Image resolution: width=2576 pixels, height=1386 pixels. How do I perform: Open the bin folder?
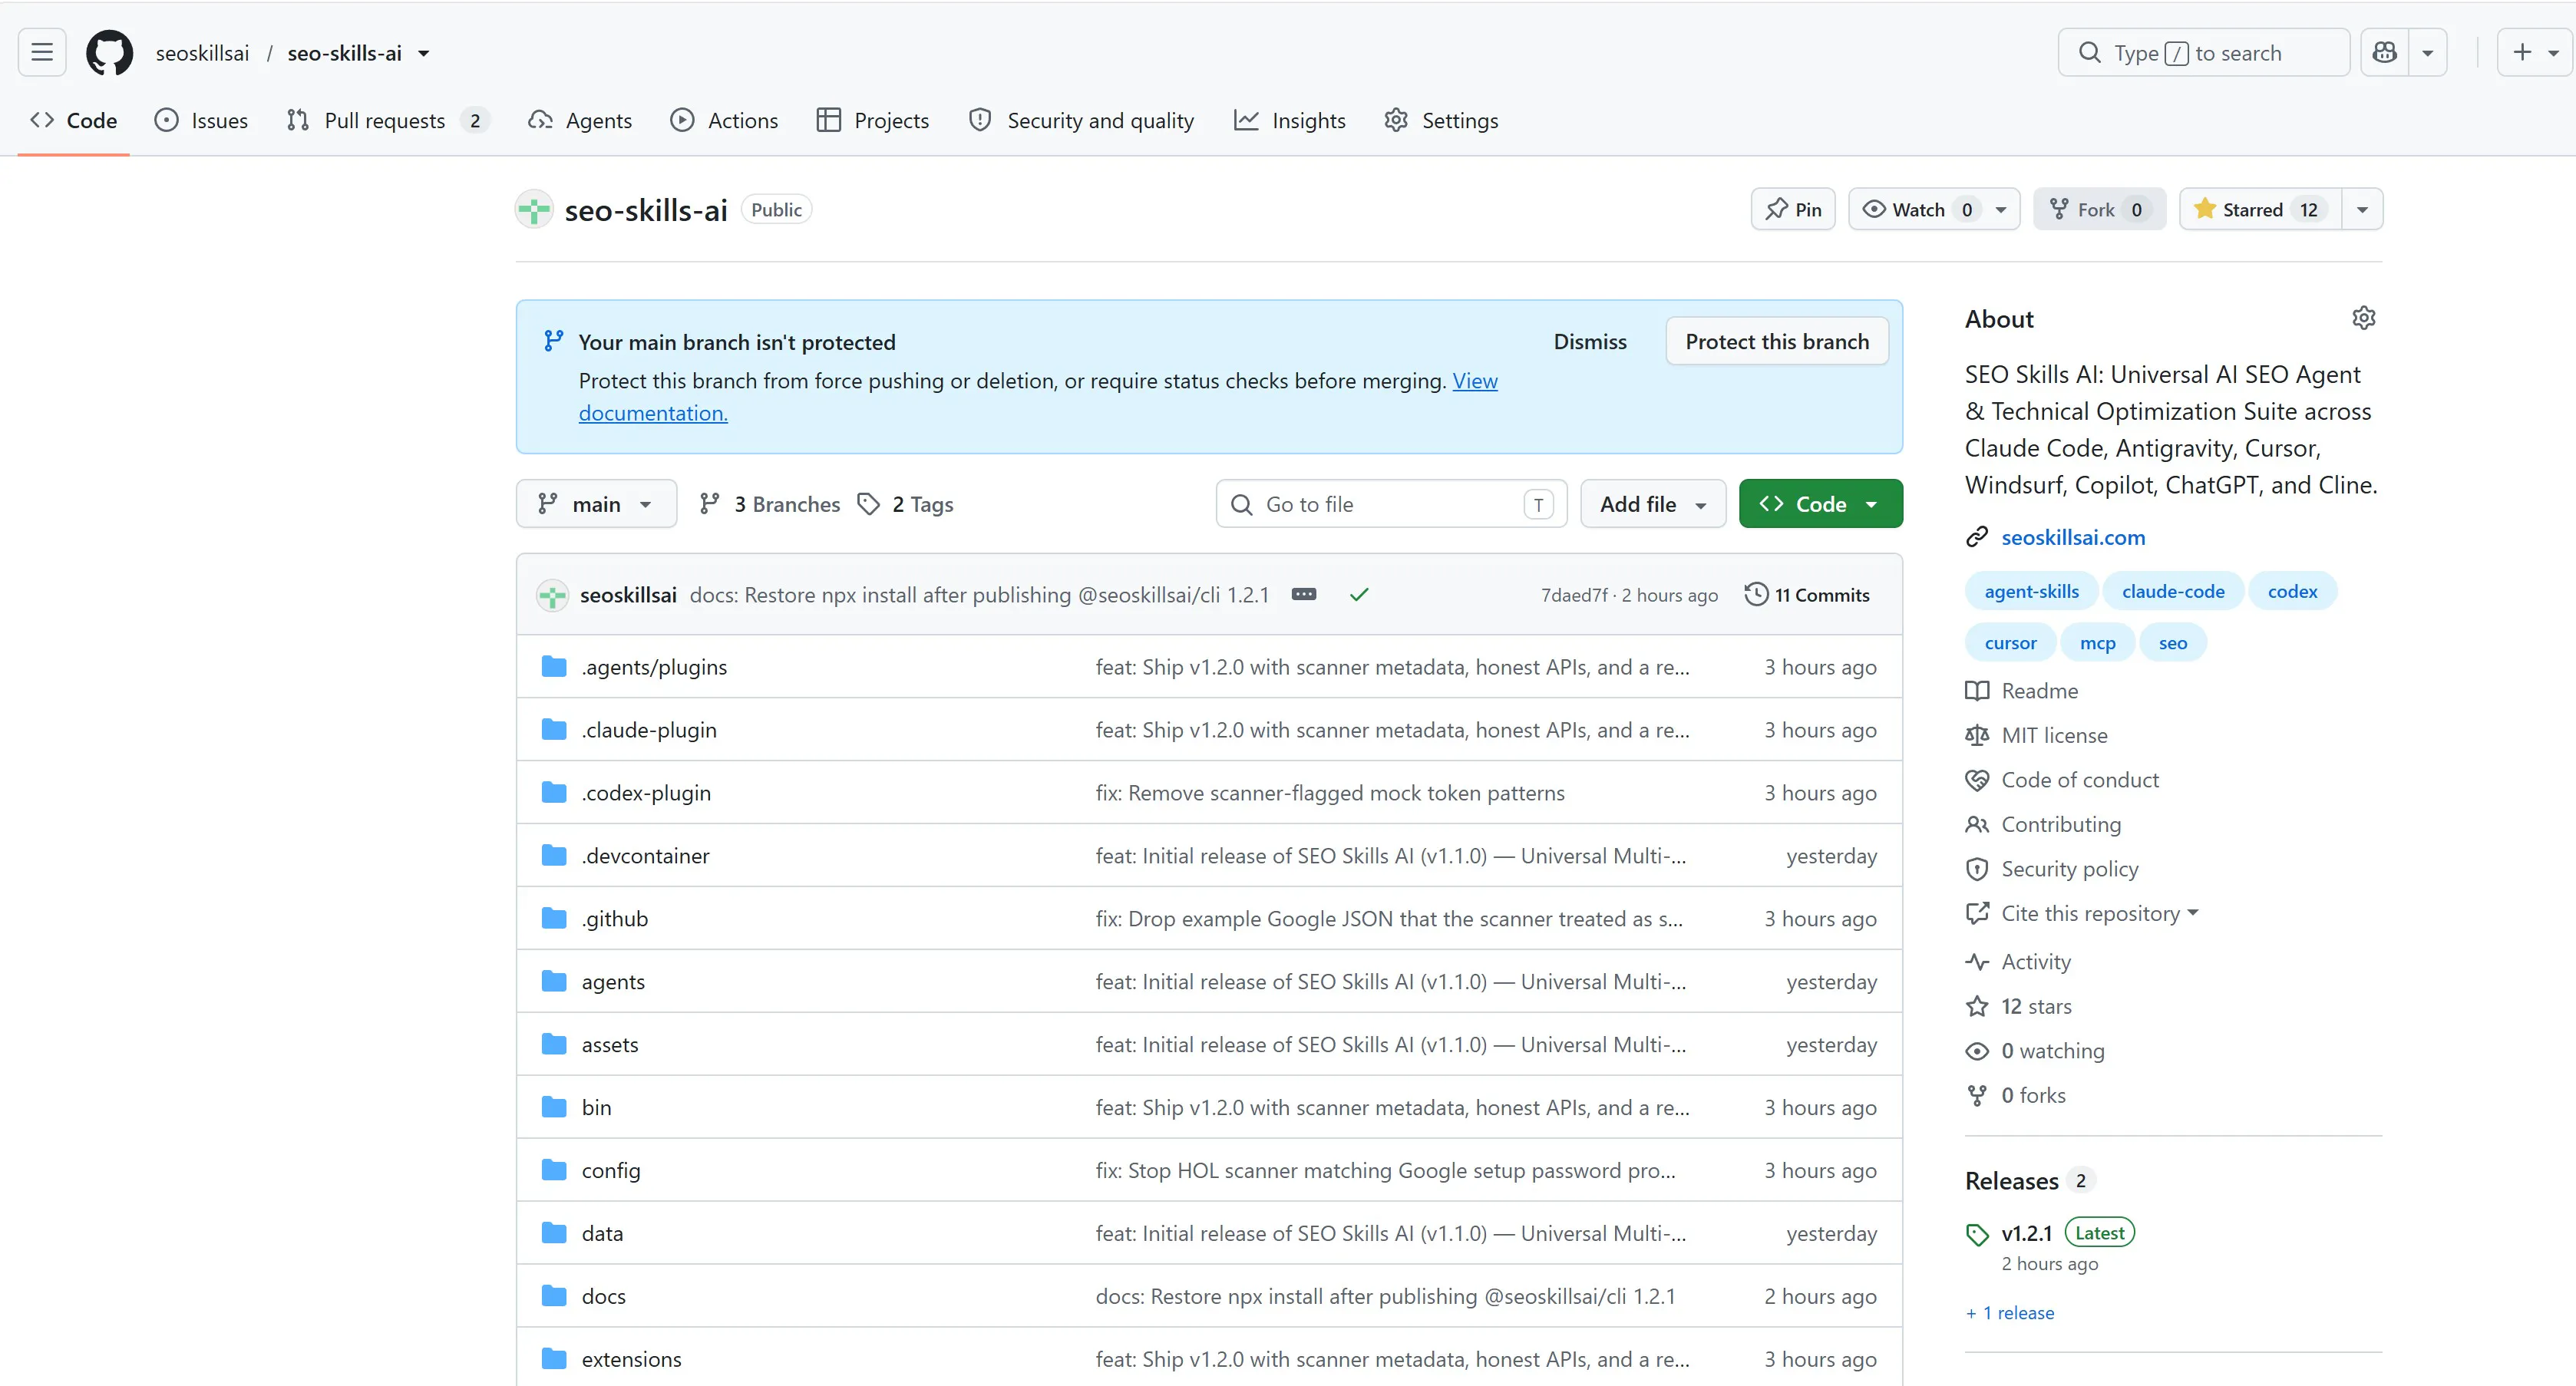[596, 1108]
